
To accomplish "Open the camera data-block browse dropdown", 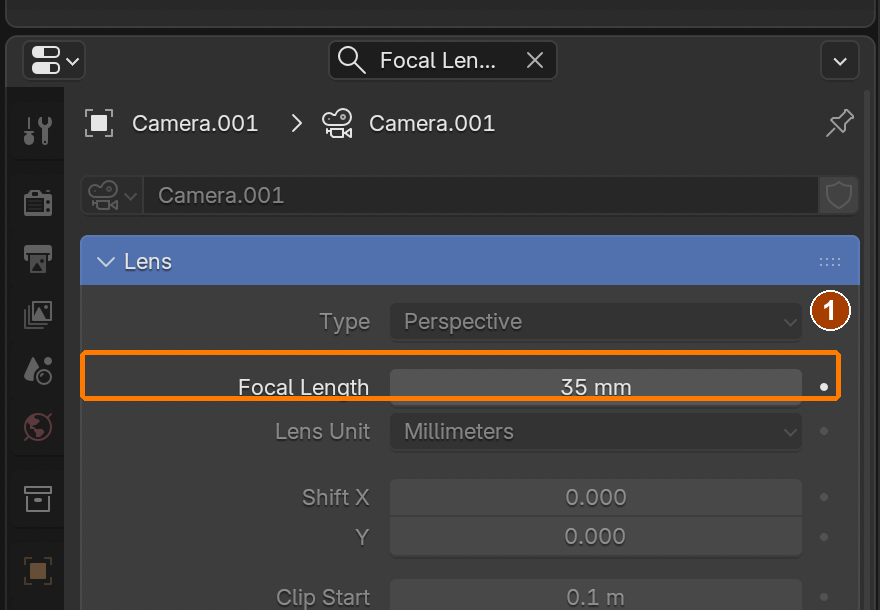I will point(112,195).
